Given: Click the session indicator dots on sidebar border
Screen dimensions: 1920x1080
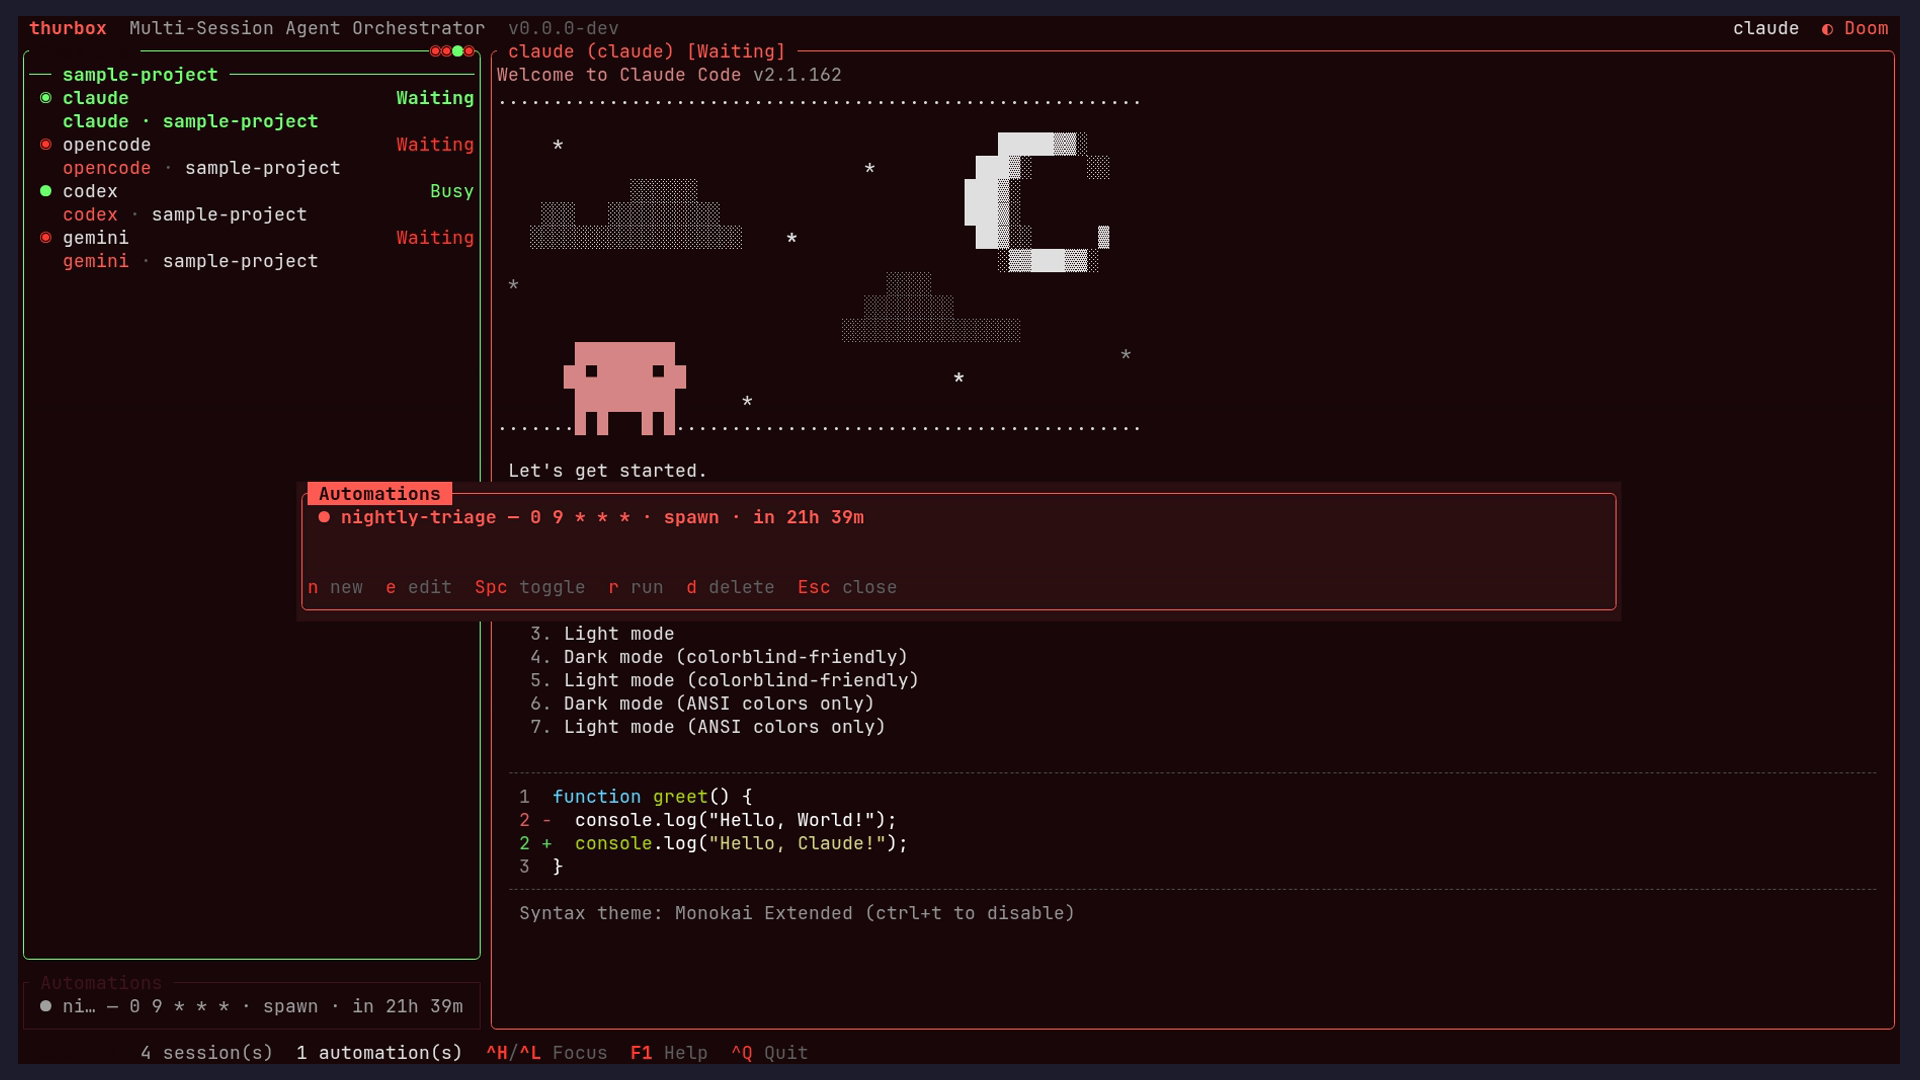Looking at the screenshot, I should [x=452, y=51].
